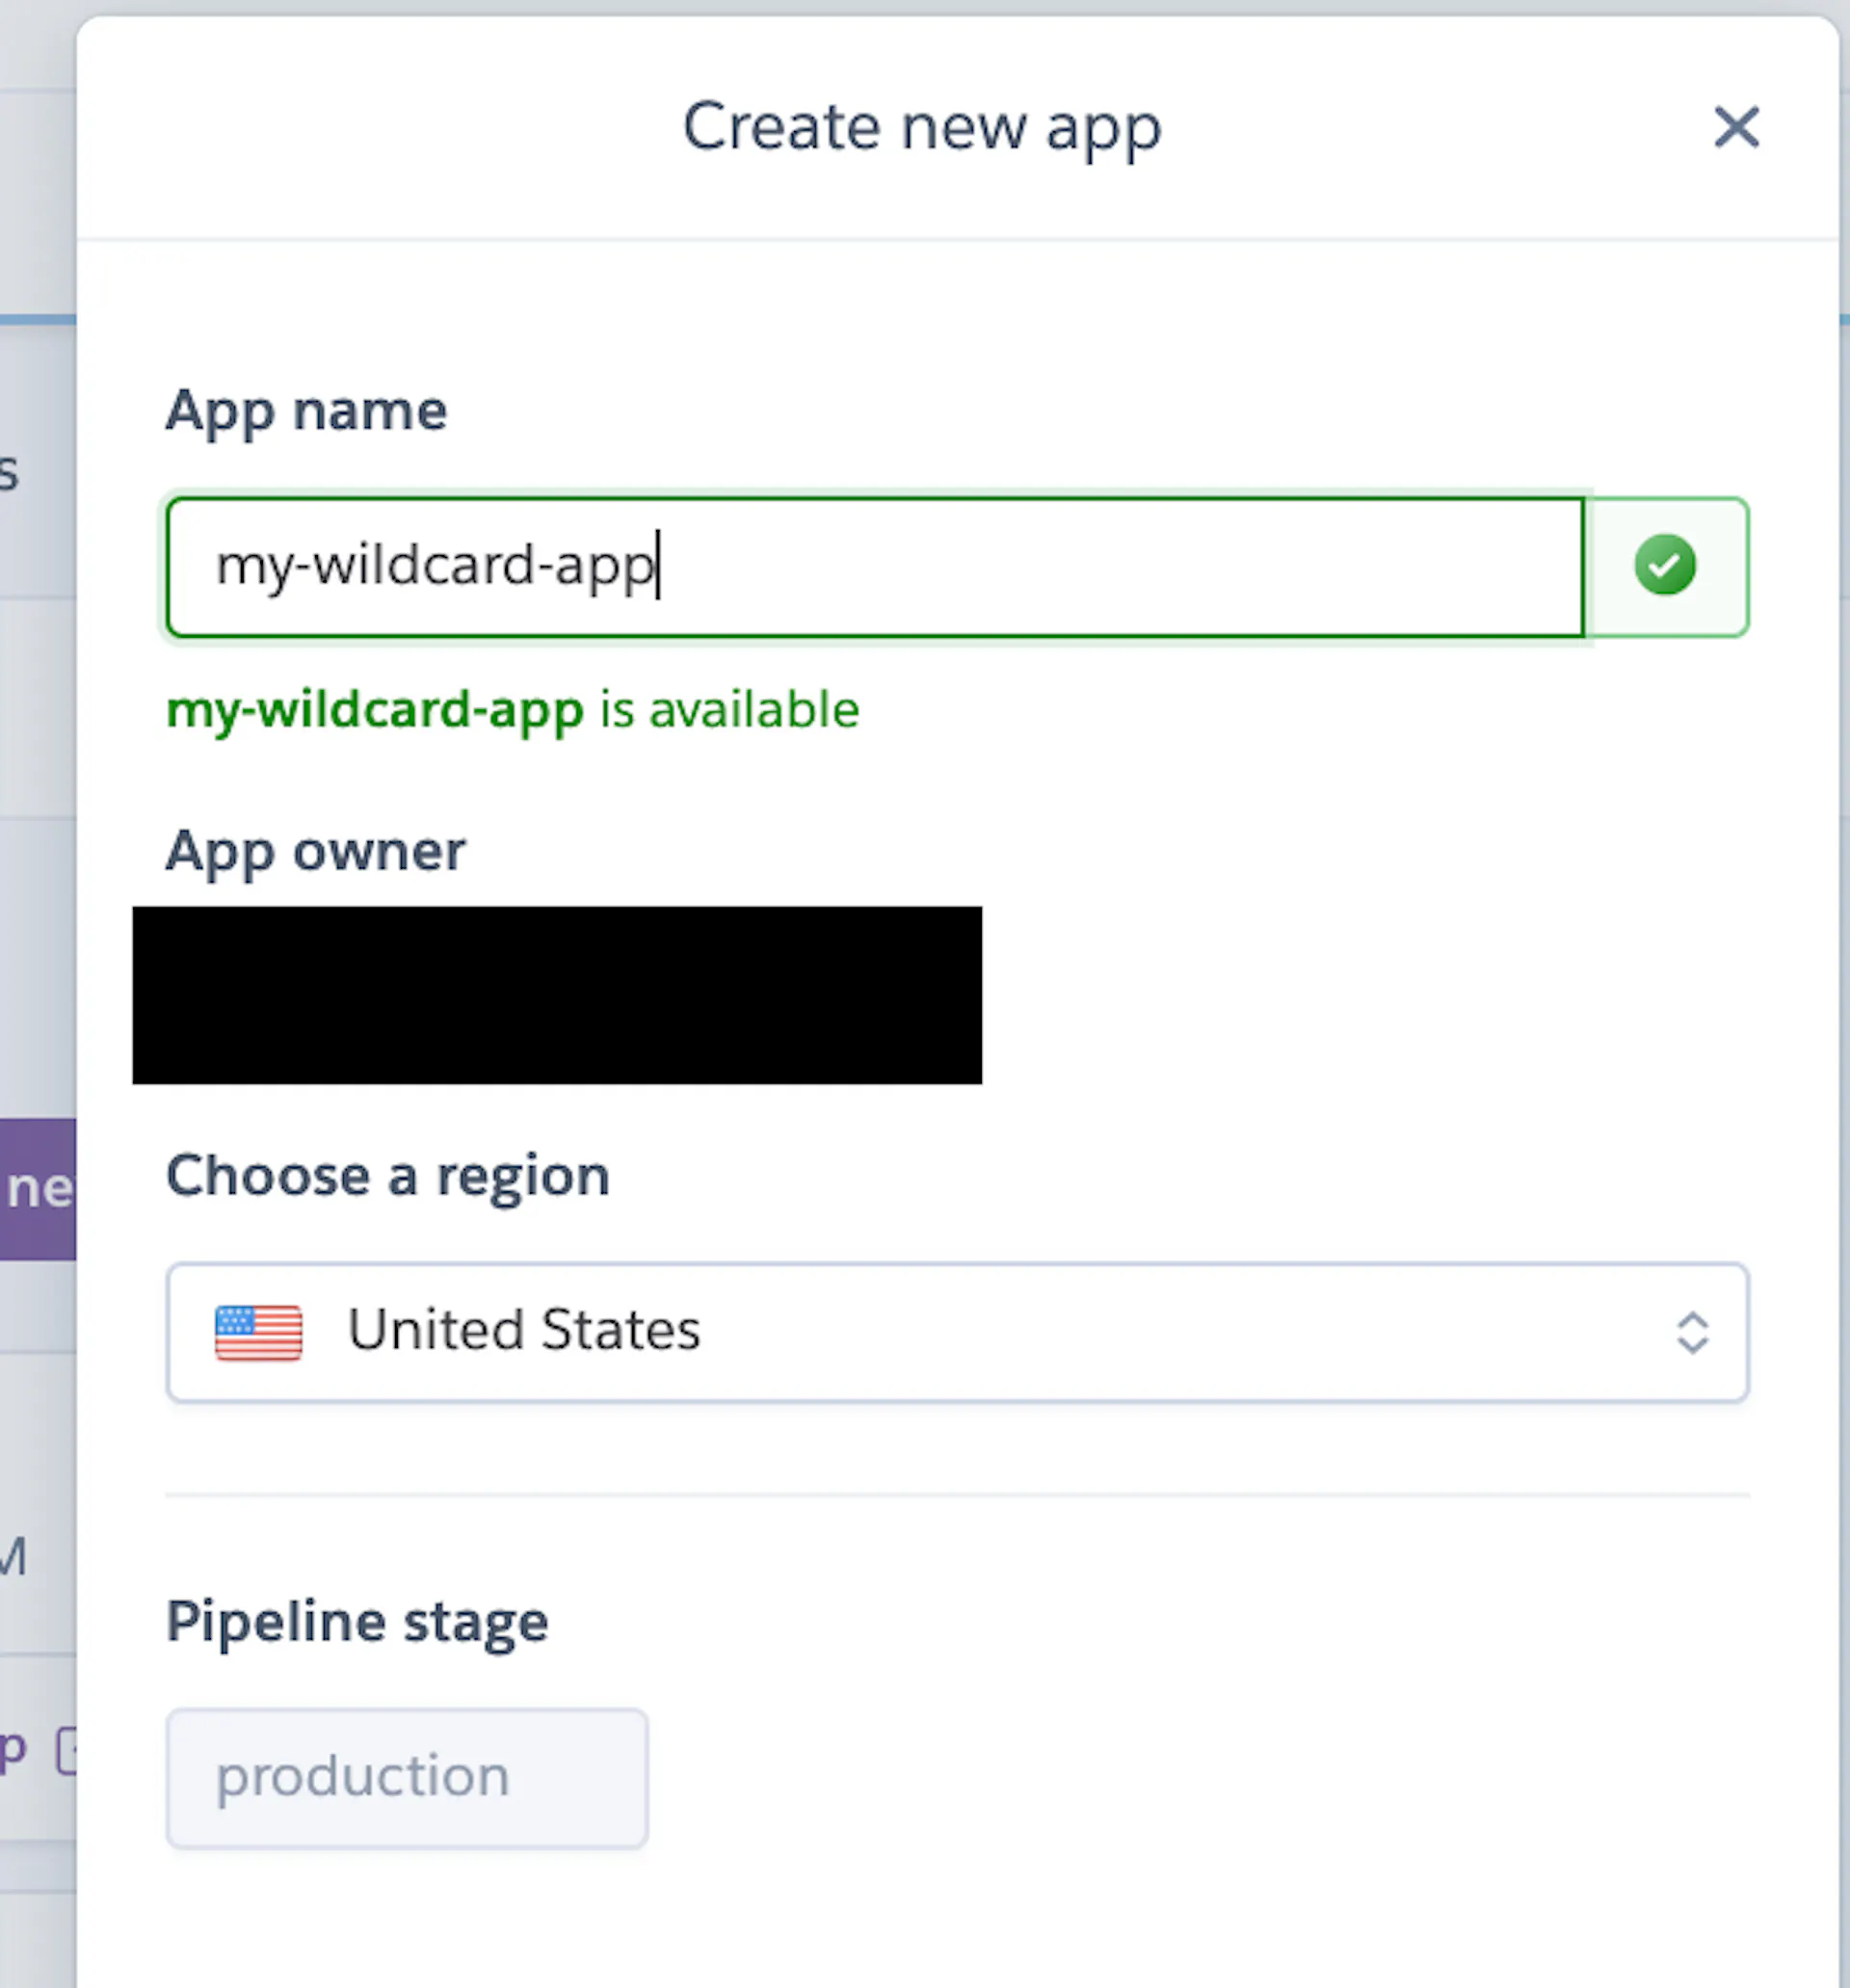Click the United States flag icon
1850x1988 pixels.
(x=258, y=1332)
